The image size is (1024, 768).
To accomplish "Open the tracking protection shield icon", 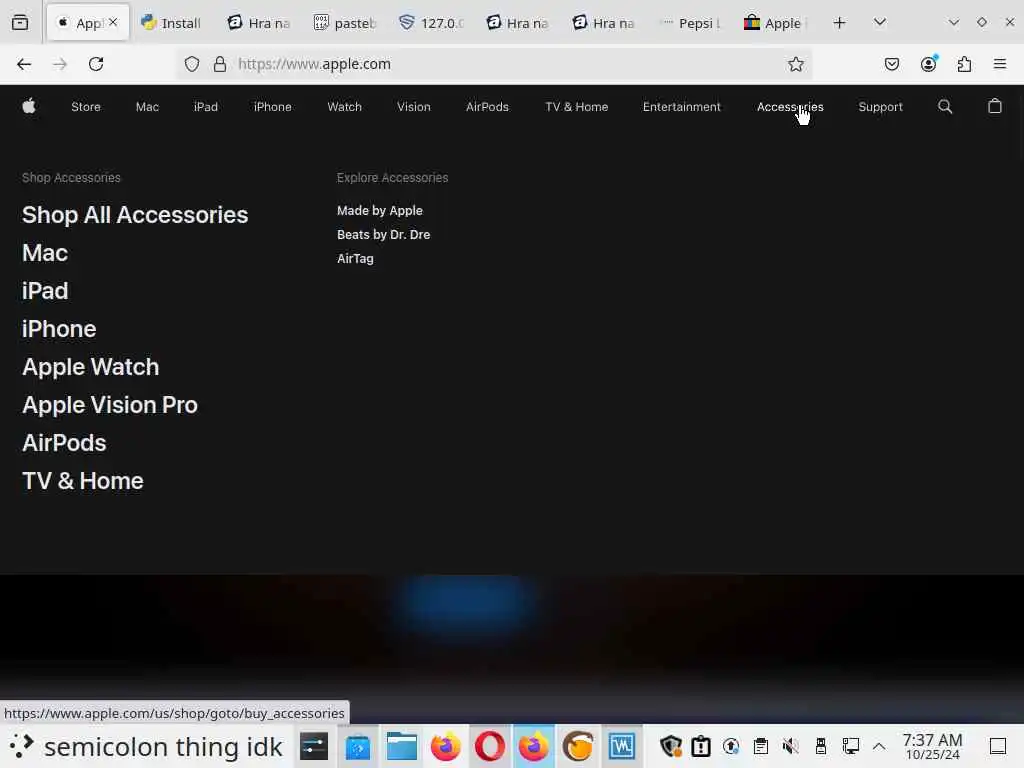I will tap(192, 64).
